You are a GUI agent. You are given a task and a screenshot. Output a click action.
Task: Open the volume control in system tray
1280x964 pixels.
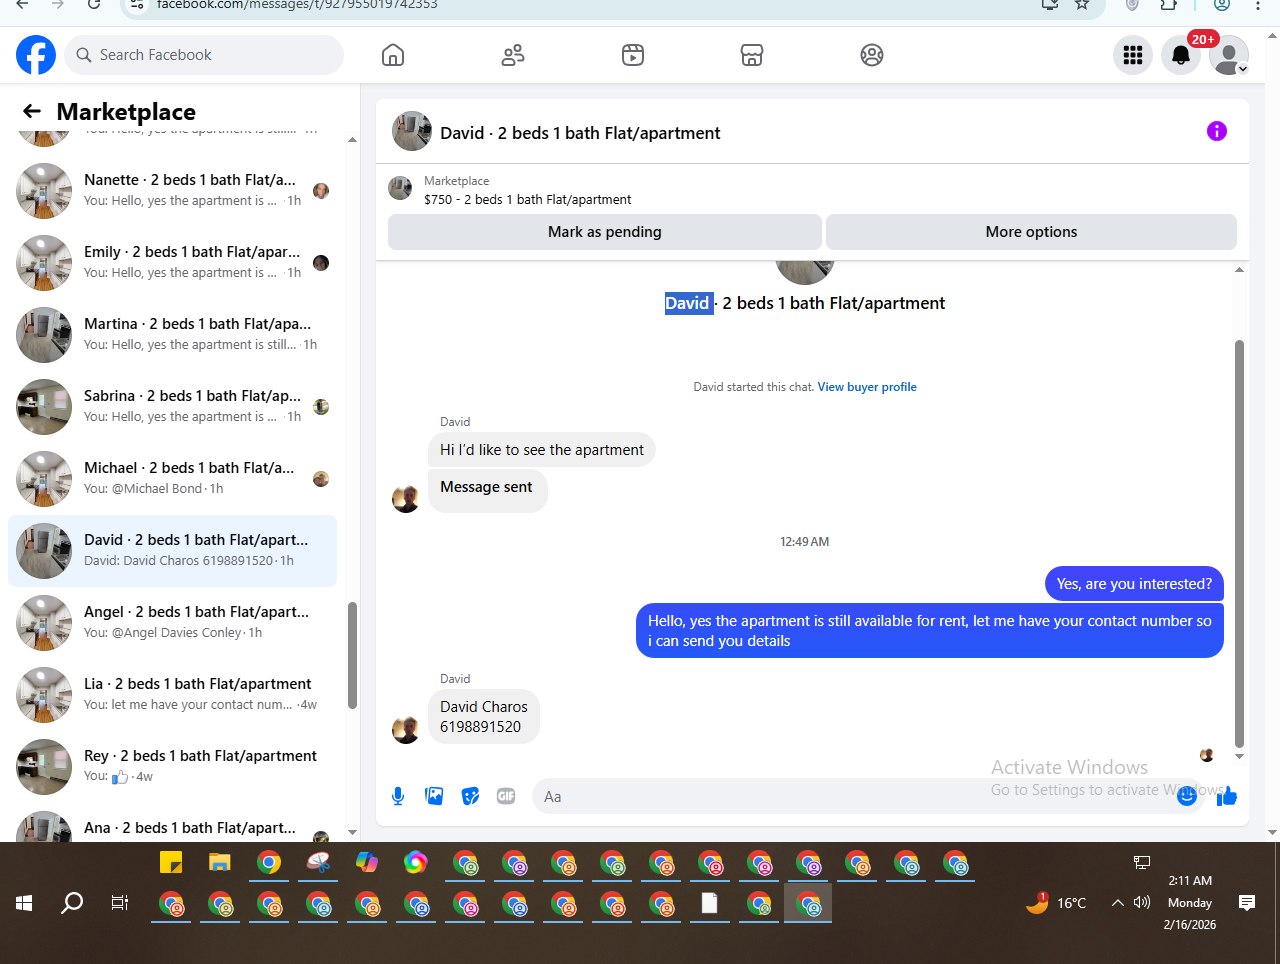(x=1142, y=902)
